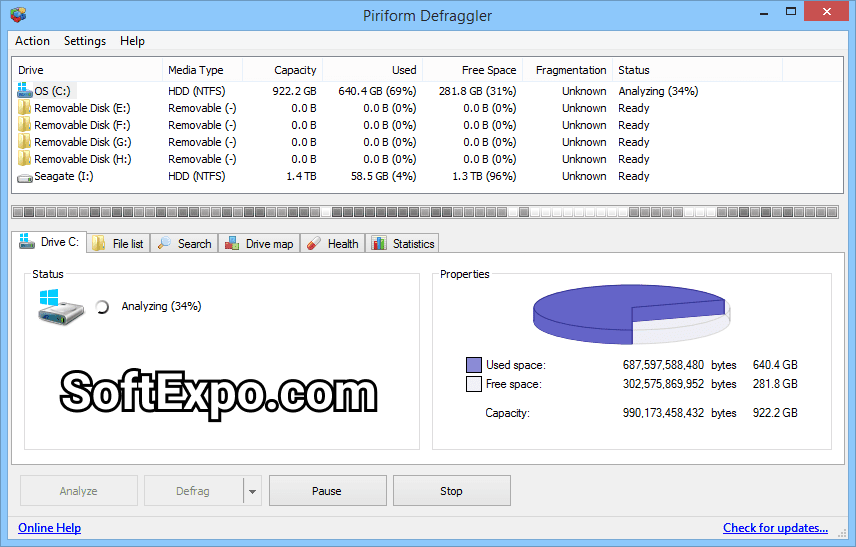Image resolution: width=856 pixels, height=547 pixels.
Task: Click the 1.3 TB (96%) free space cell
Action: tap(484, 176)
